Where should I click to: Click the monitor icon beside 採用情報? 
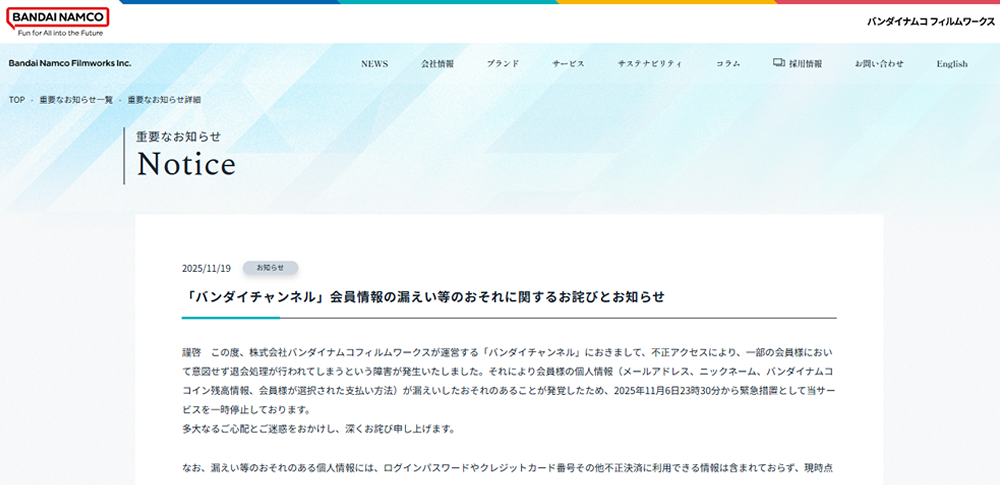[779, 63]
